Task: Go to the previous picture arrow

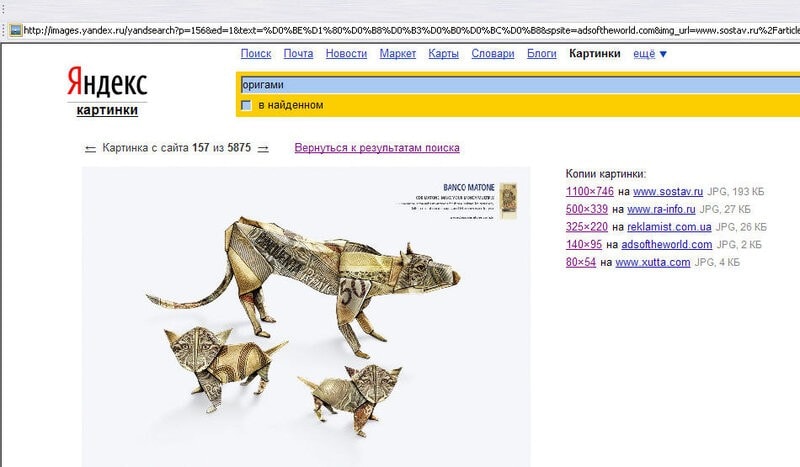Action: [90, 149]
